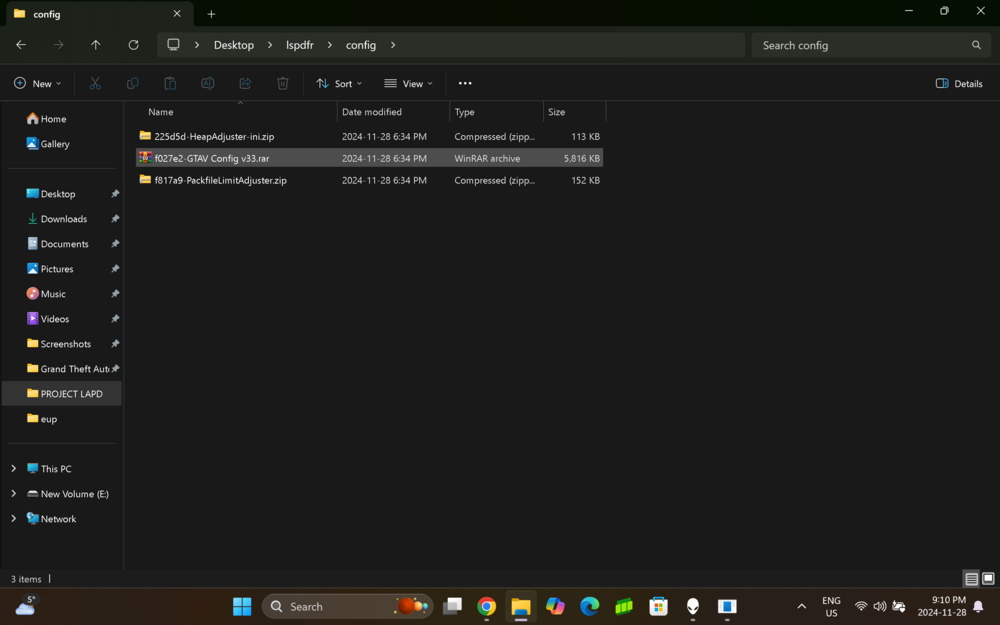
Task: Refresh the folder with the refresh icon
Action: pyautogui.click(x=133, y=45)
